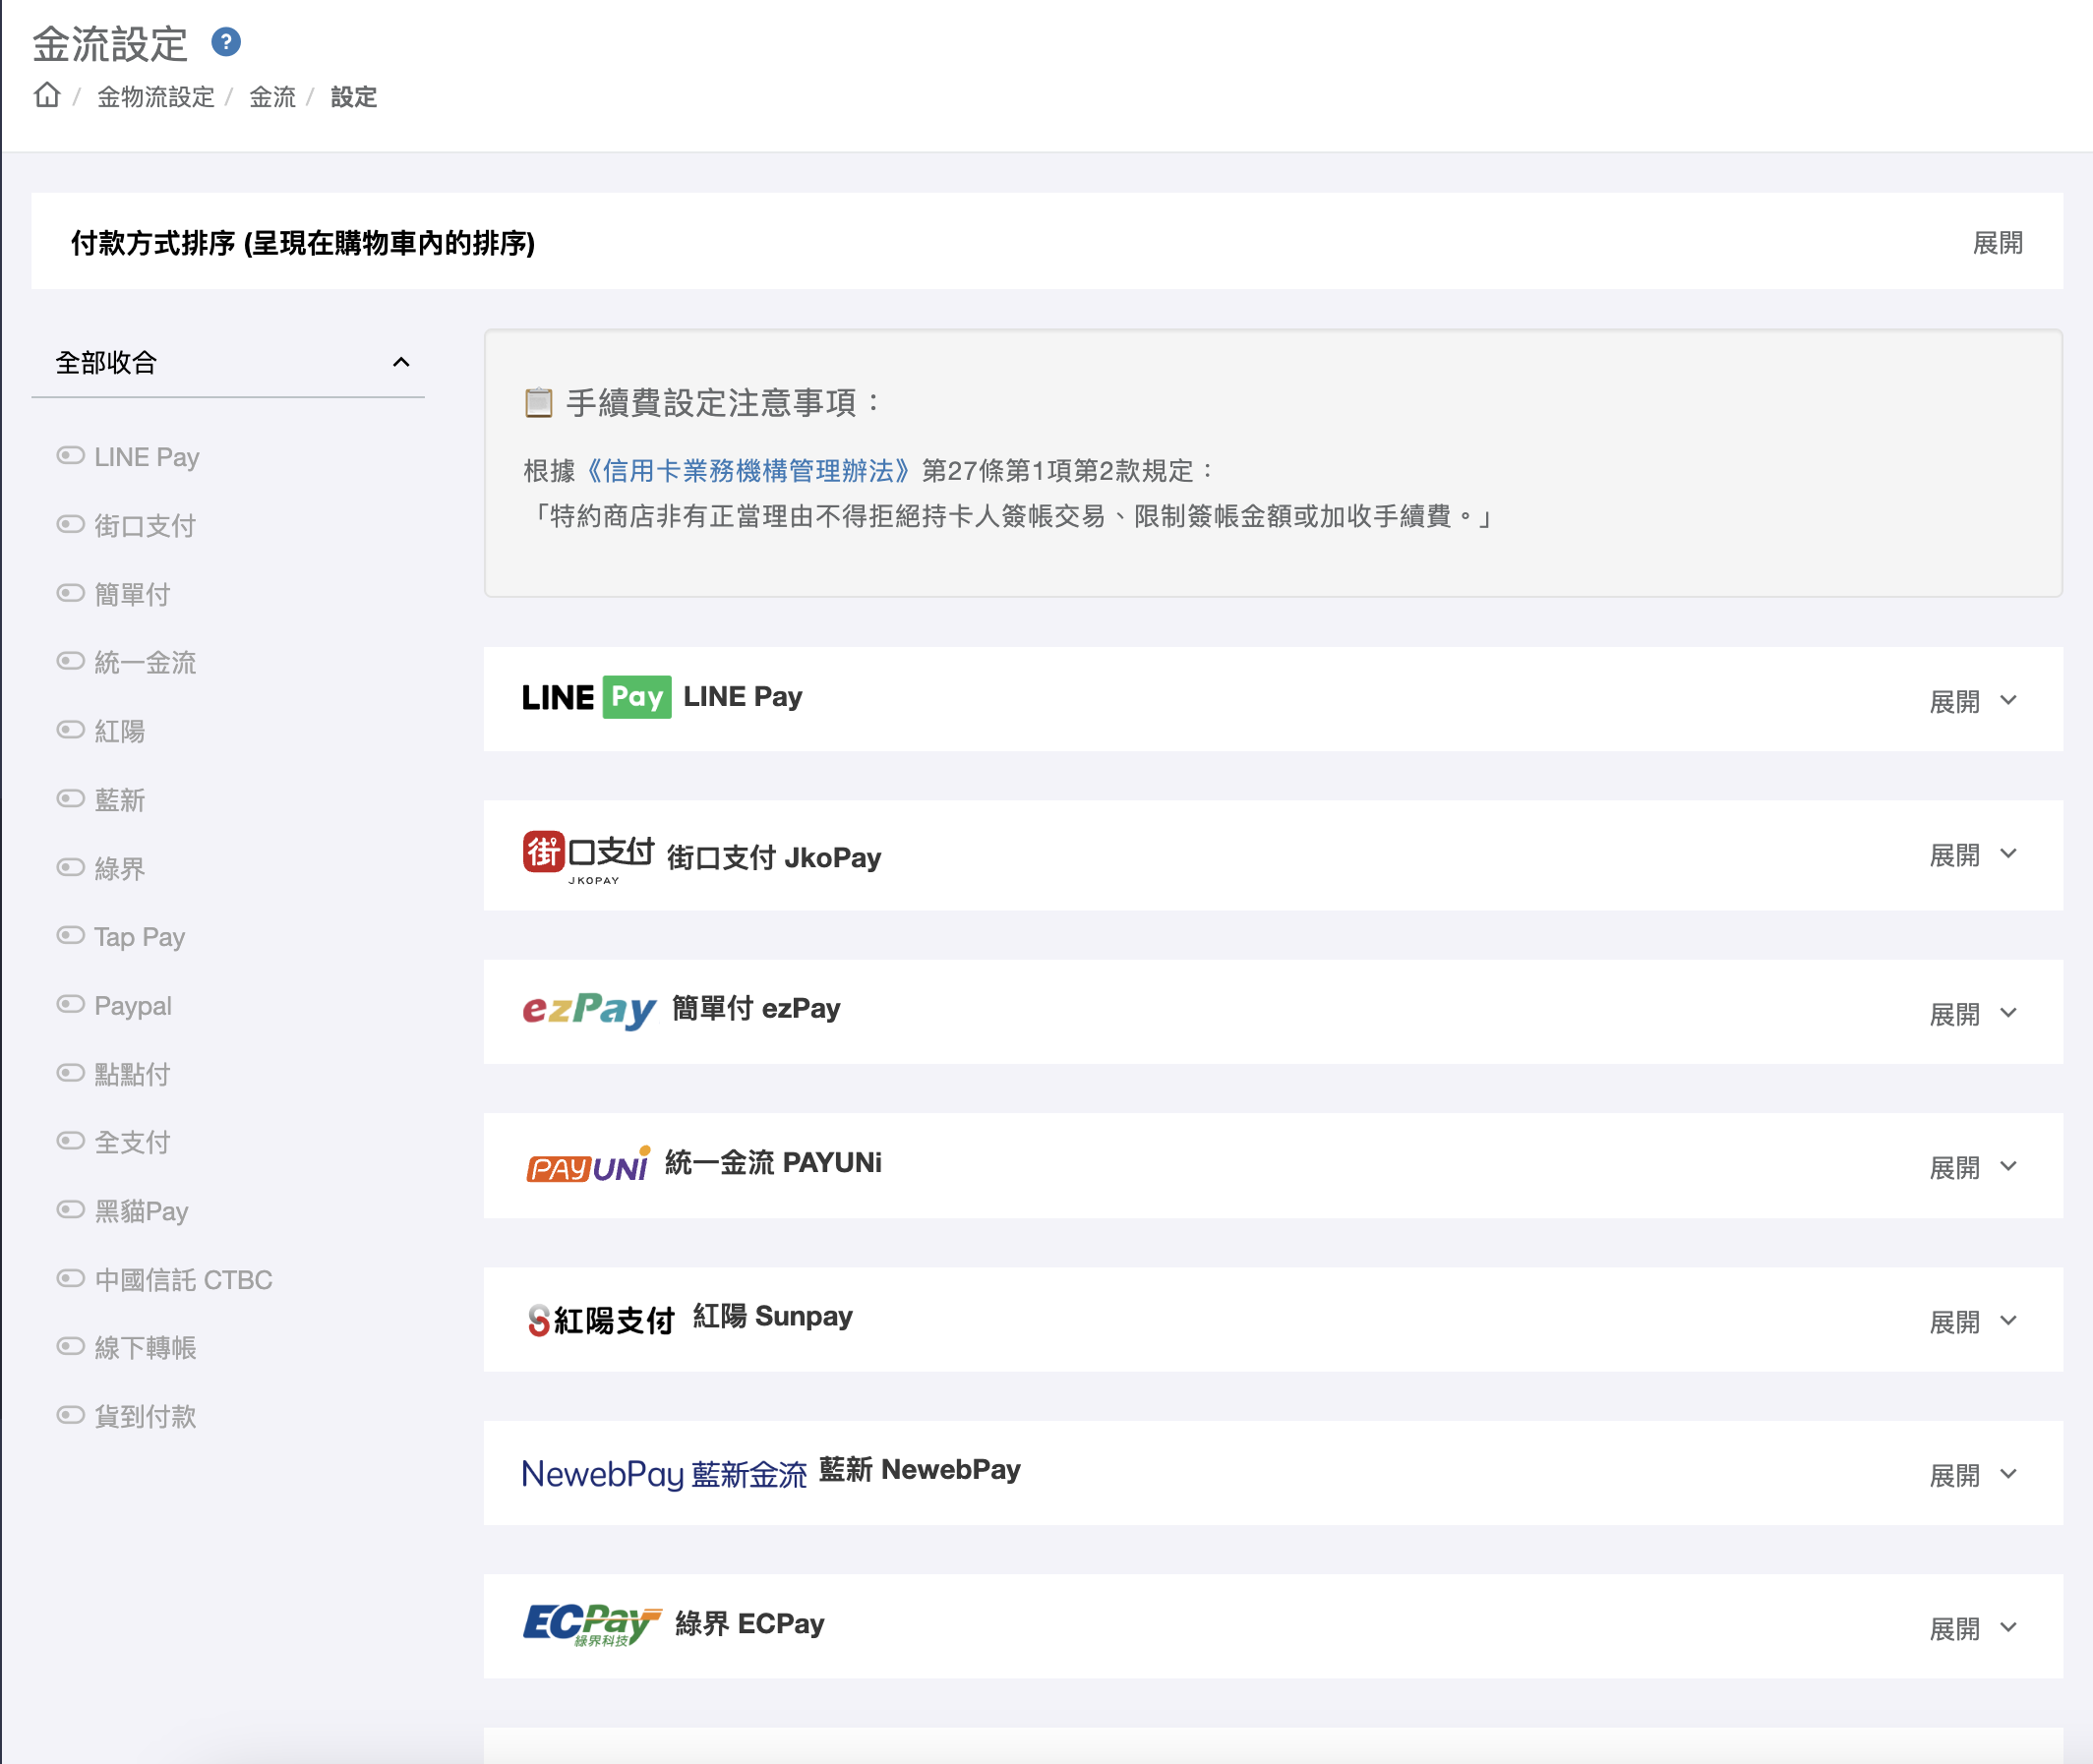Click 展開 text on 綠界 ECPay row
Screen dimensions: 2093x1764
coord(1955,1630)
